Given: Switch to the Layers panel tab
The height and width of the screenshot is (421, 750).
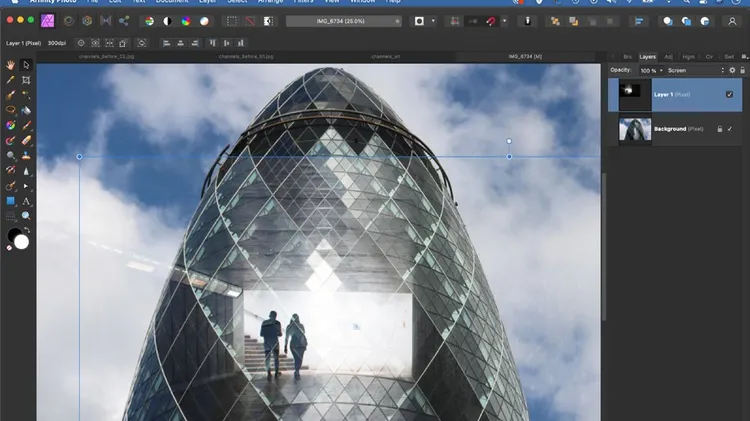Looking at the screenshot, I should click(648, 56).
